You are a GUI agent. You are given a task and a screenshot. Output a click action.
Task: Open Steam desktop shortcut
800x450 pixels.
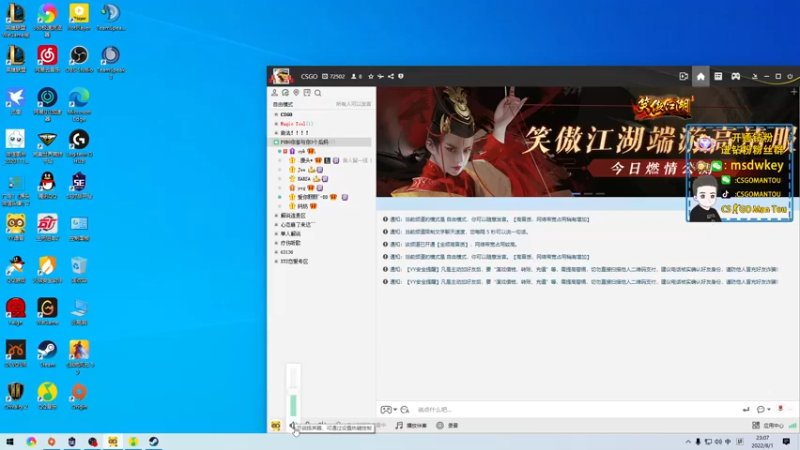[x=47, y=354]
